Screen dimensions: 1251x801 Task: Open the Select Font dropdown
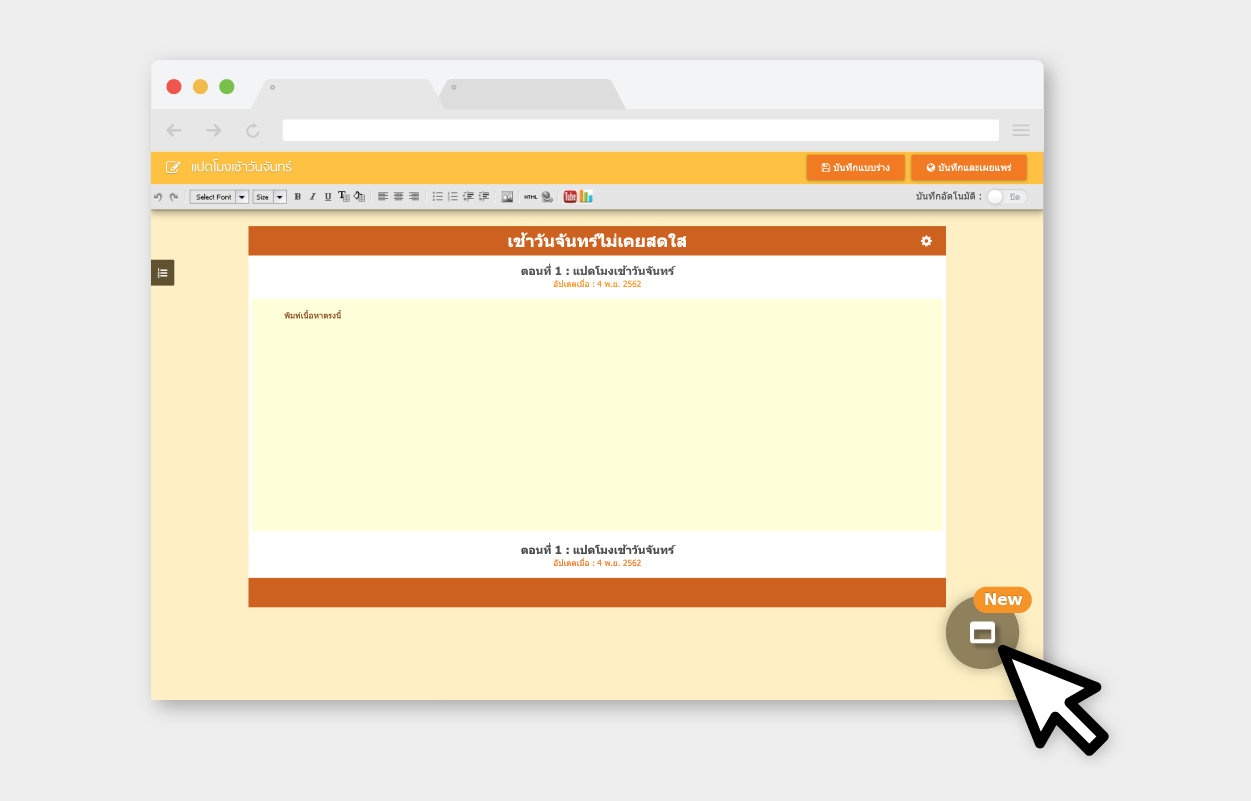[x=219, y=197]
